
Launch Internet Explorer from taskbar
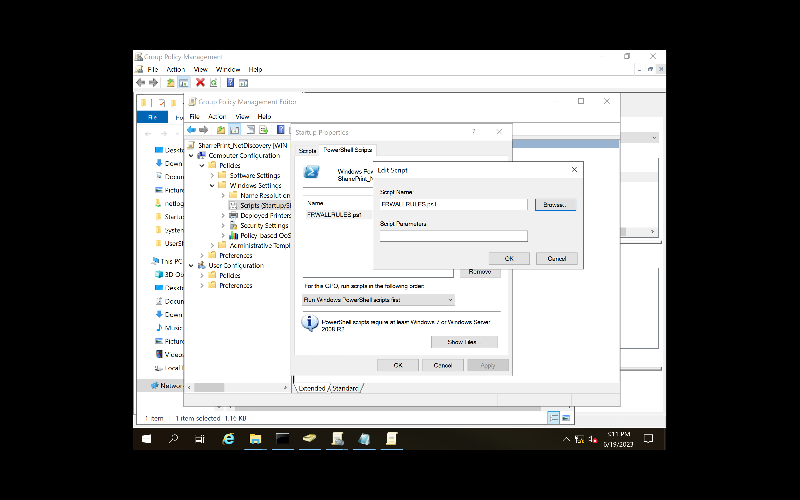[x=228, y=439]
